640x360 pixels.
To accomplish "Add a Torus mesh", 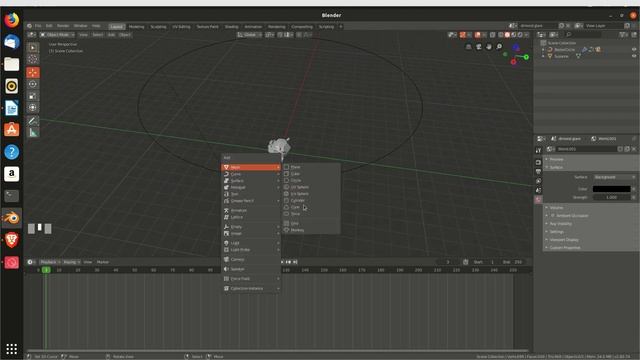I will 312,214.
